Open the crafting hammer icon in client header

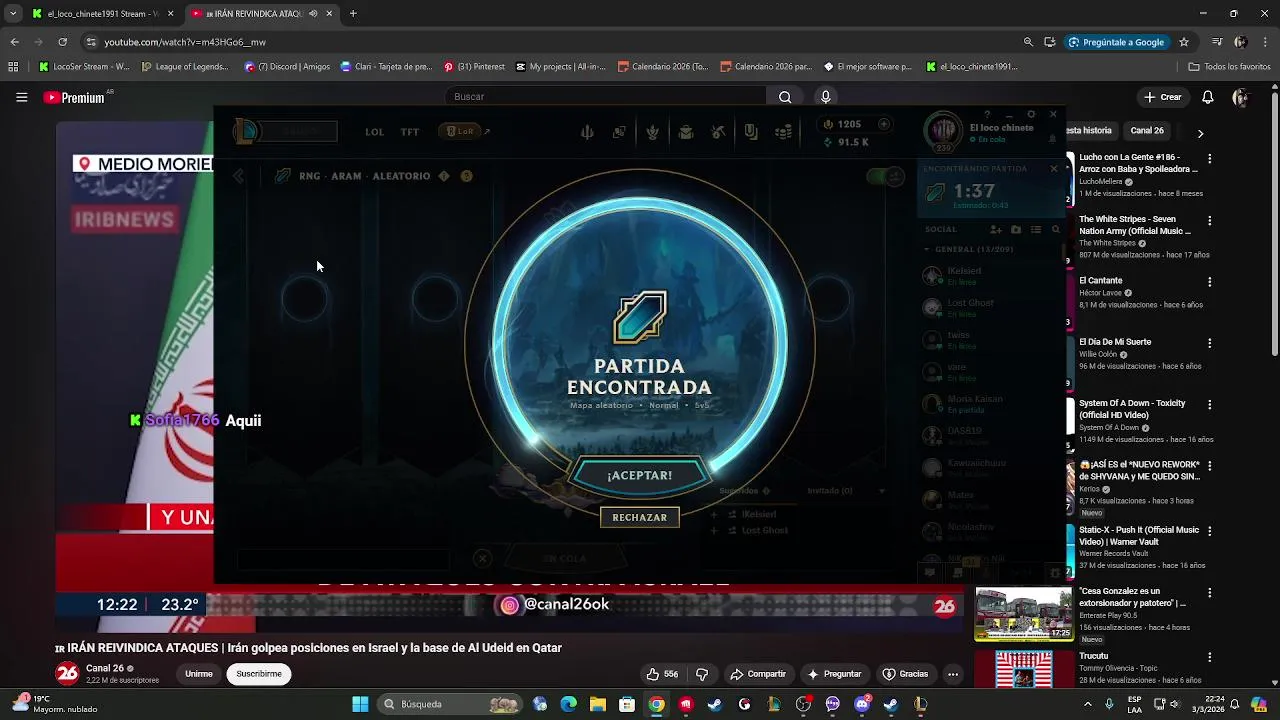(x=718, y=132)
